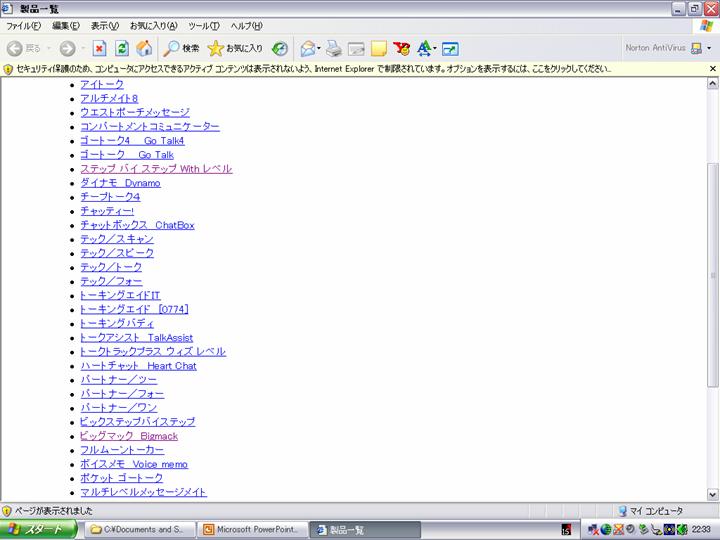Print the page with the printer icon
The width and height of the screenshot is (720, 540).
[x=334, y=48]
